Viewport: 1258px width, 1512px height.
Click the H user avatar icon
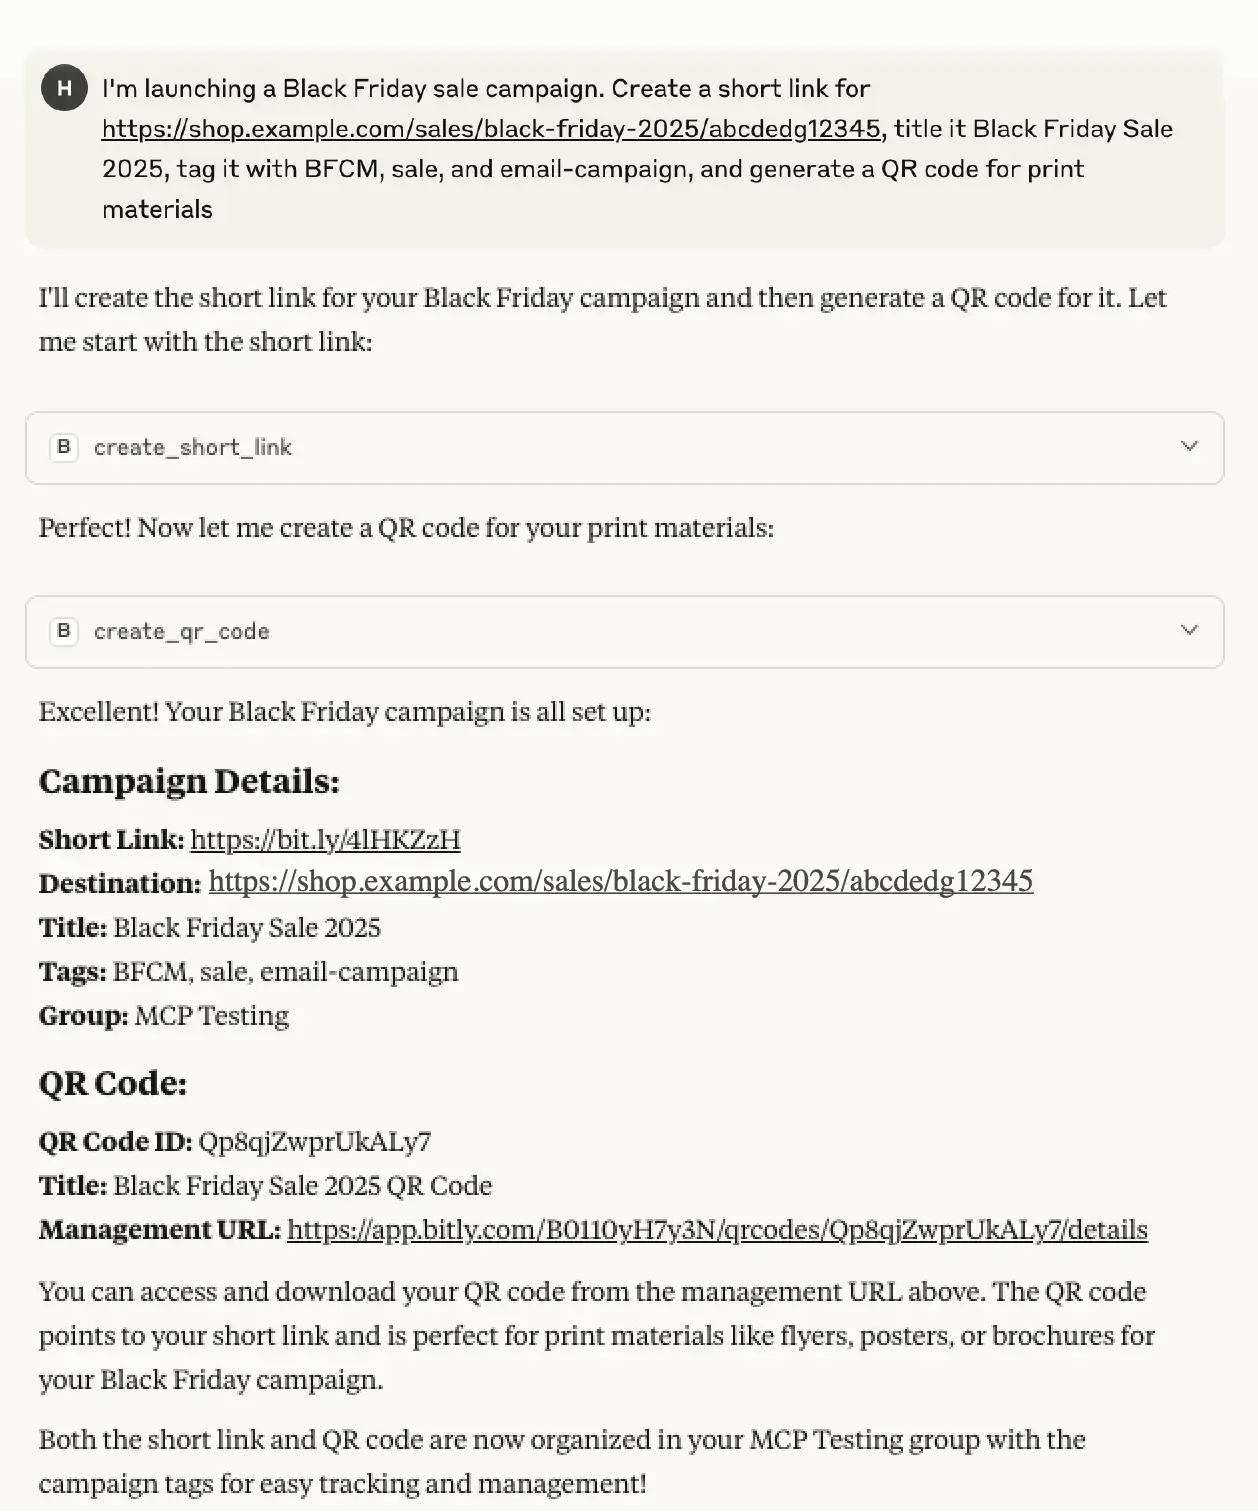(x=64, y=88)
